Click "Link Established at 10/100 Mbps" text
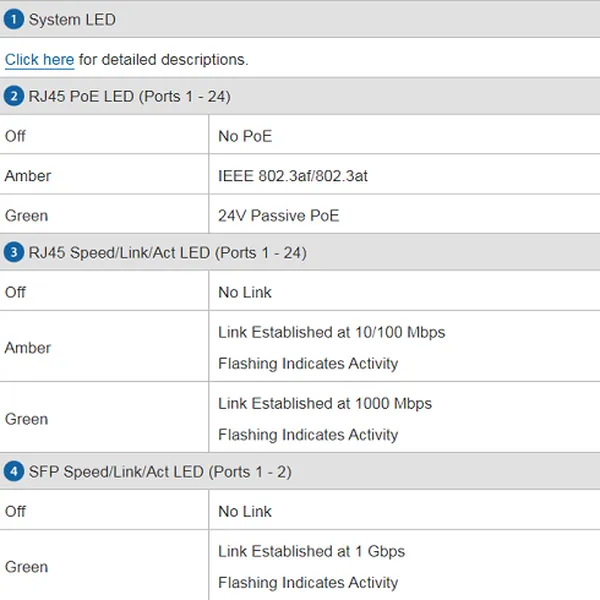The height and width of the screenshot is (600, 600). [x=331, y=332]
